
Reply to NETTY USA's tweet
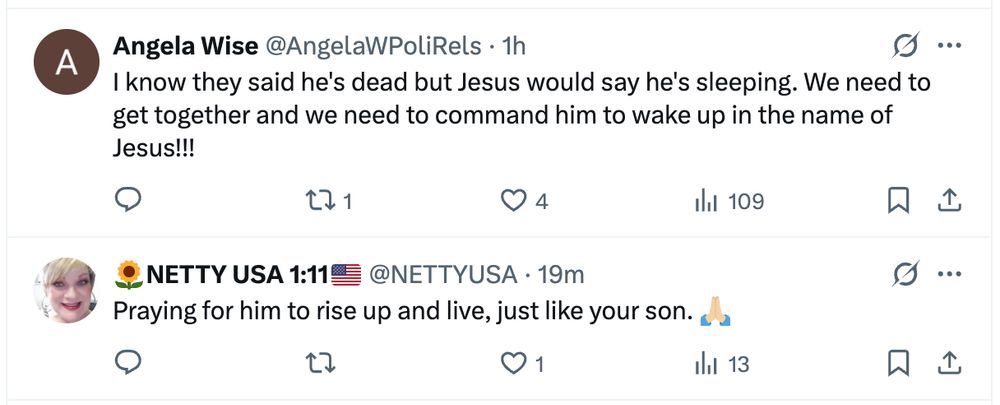[127, 363]
